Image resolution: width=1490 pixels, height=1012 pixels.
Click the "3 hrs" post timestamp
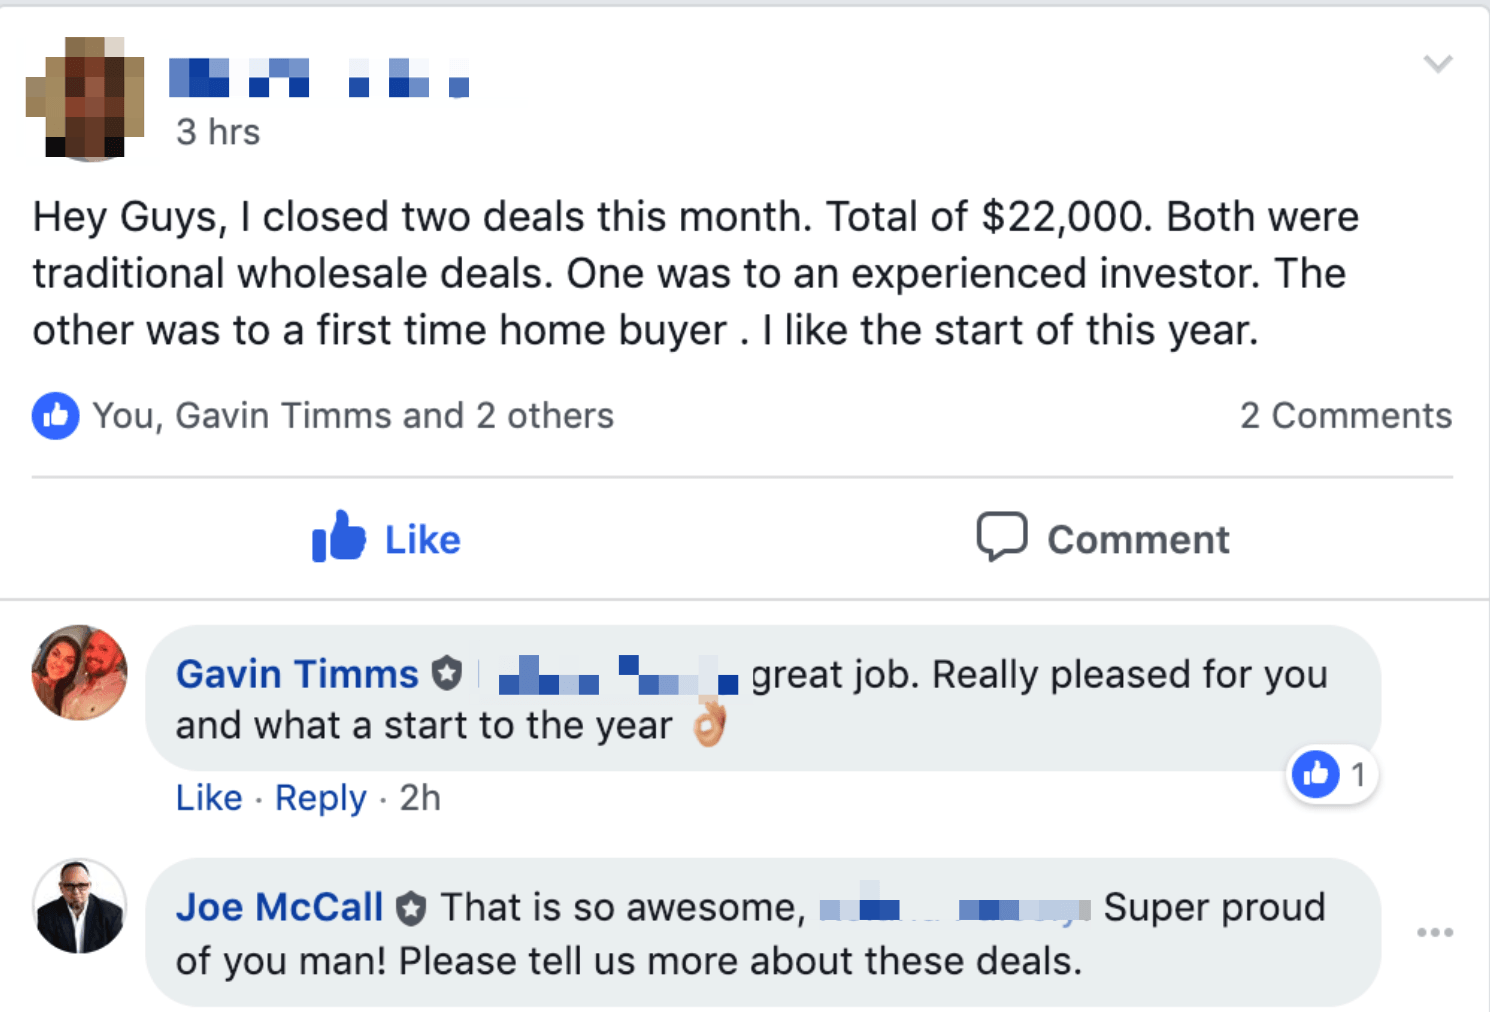pos(218,132)
